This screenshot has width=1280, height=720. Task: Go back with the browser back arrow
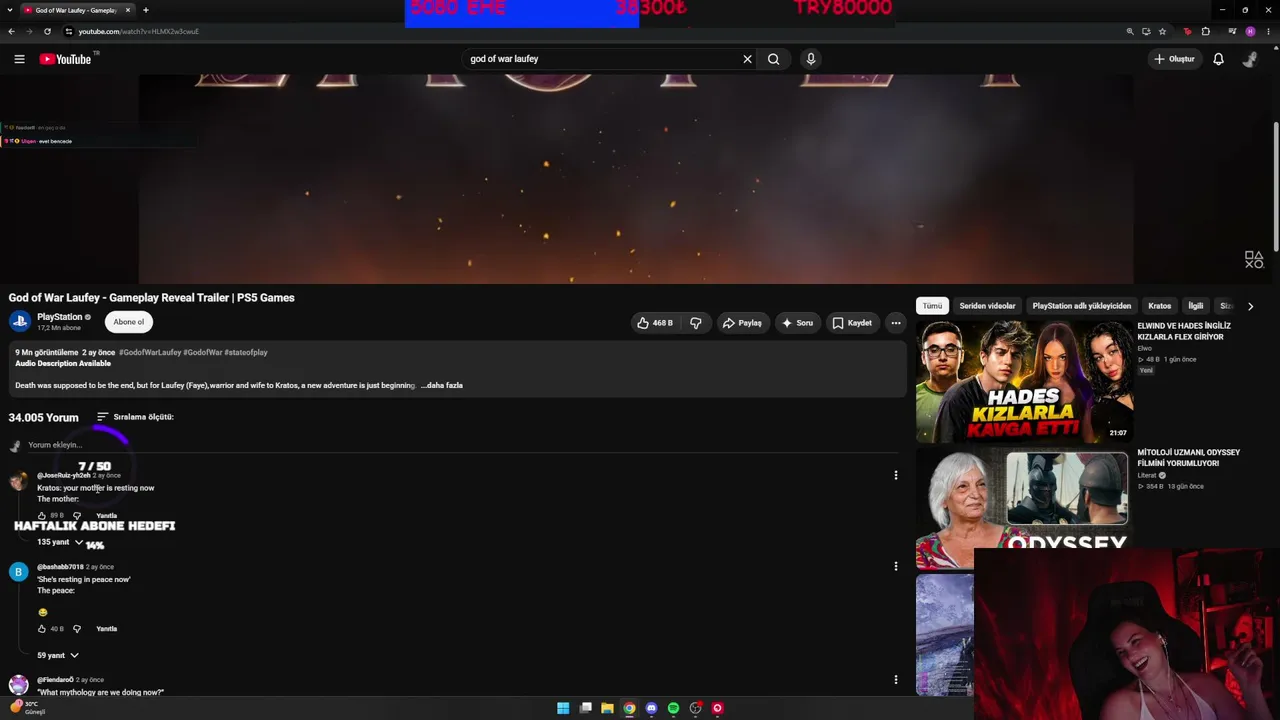tap(11, 31)
